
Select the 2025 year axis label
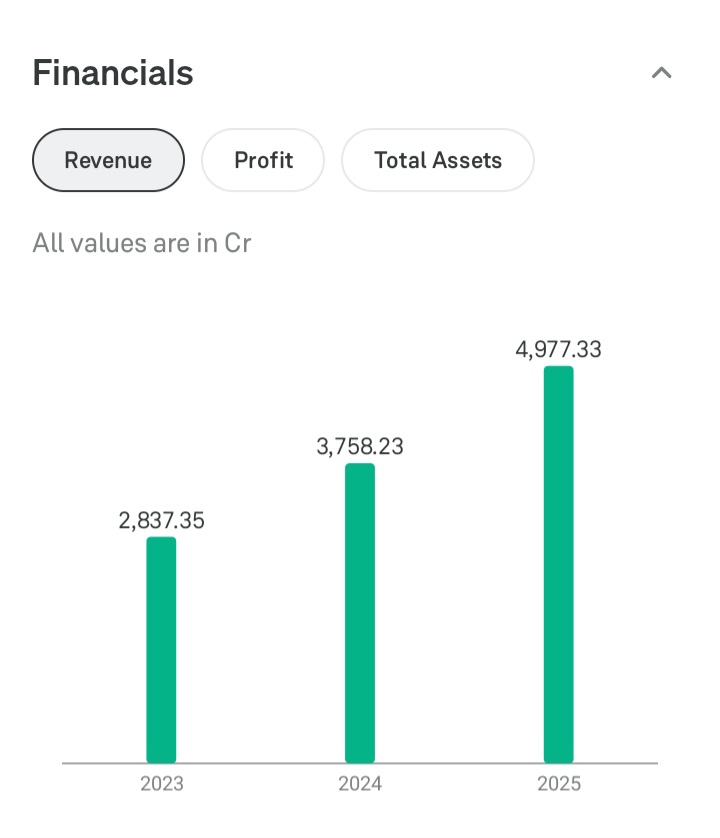point(558,783)
